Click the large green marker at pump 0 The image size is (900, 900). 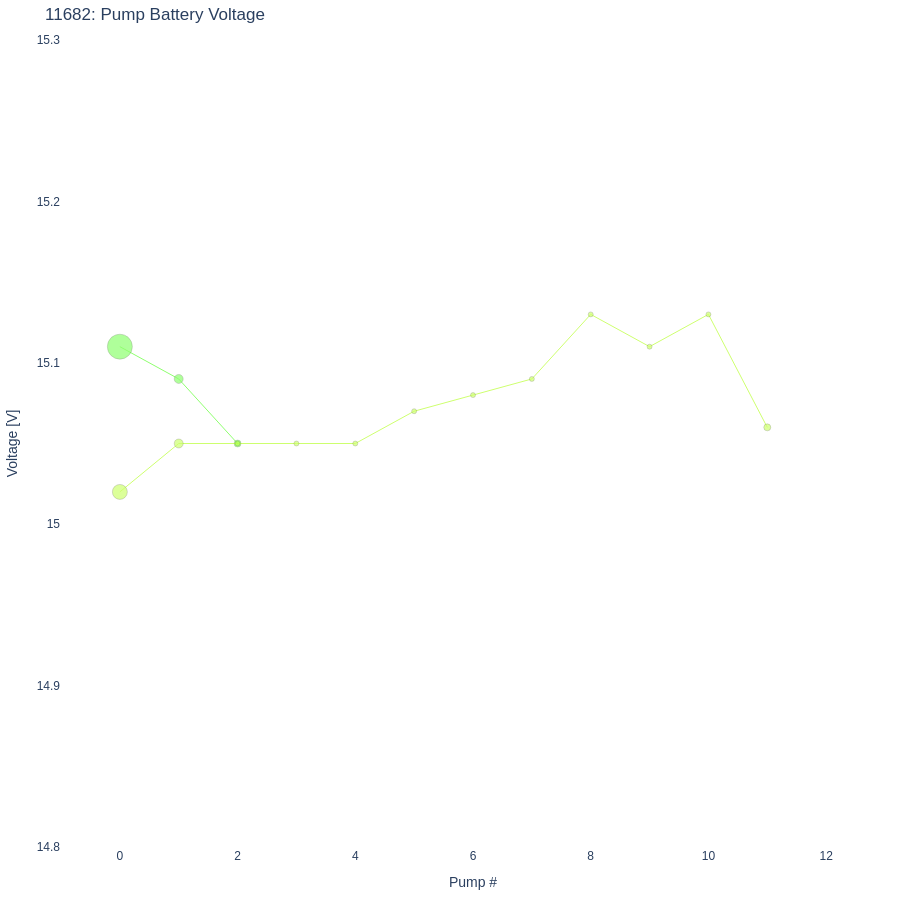tap(120, 347)
